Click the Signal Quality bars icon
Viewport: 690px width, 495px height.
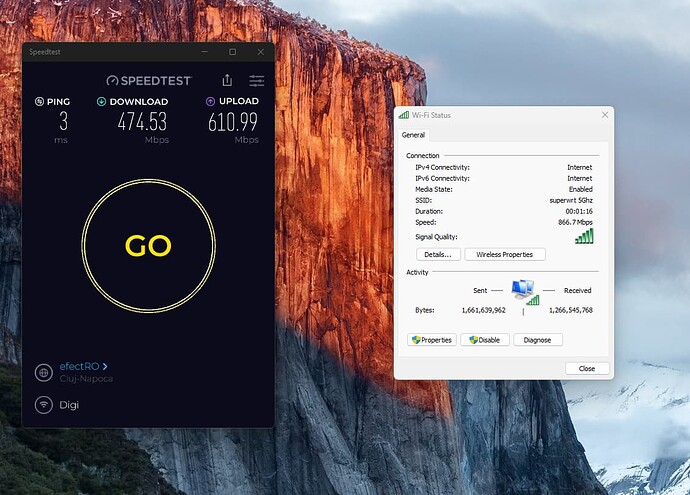[x=584, y=236]
